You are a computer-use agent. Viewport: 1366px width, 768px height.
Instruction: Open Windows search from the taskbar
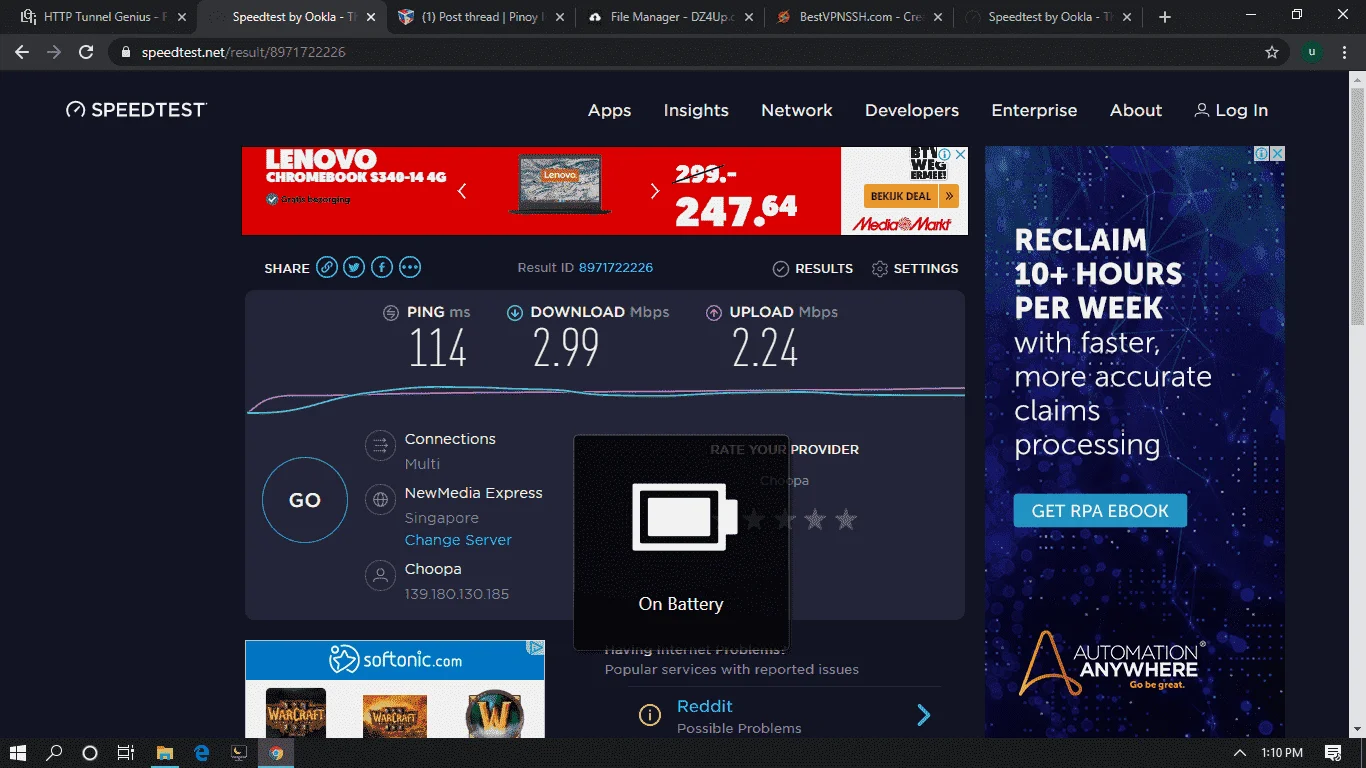(54, 753)
